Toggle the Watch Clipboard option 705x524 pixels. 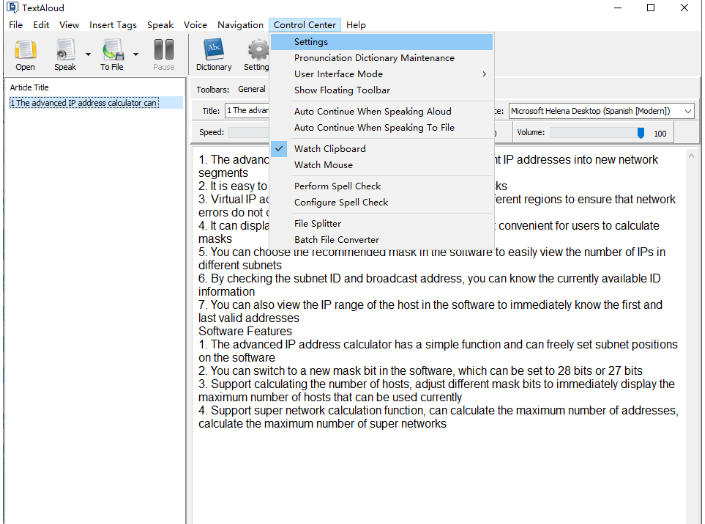[329, 149]
